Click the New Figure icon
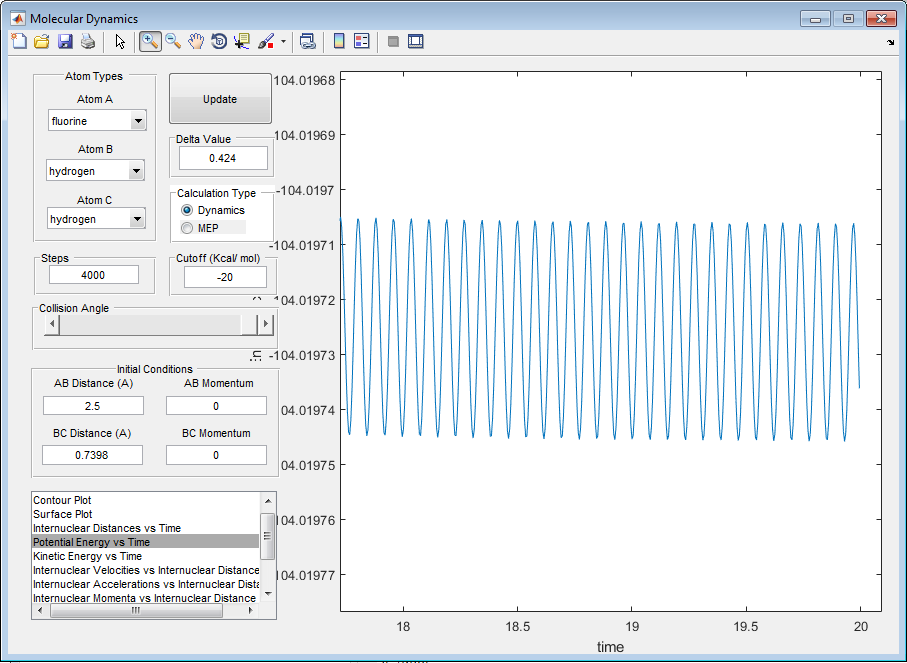 point(19,41)
